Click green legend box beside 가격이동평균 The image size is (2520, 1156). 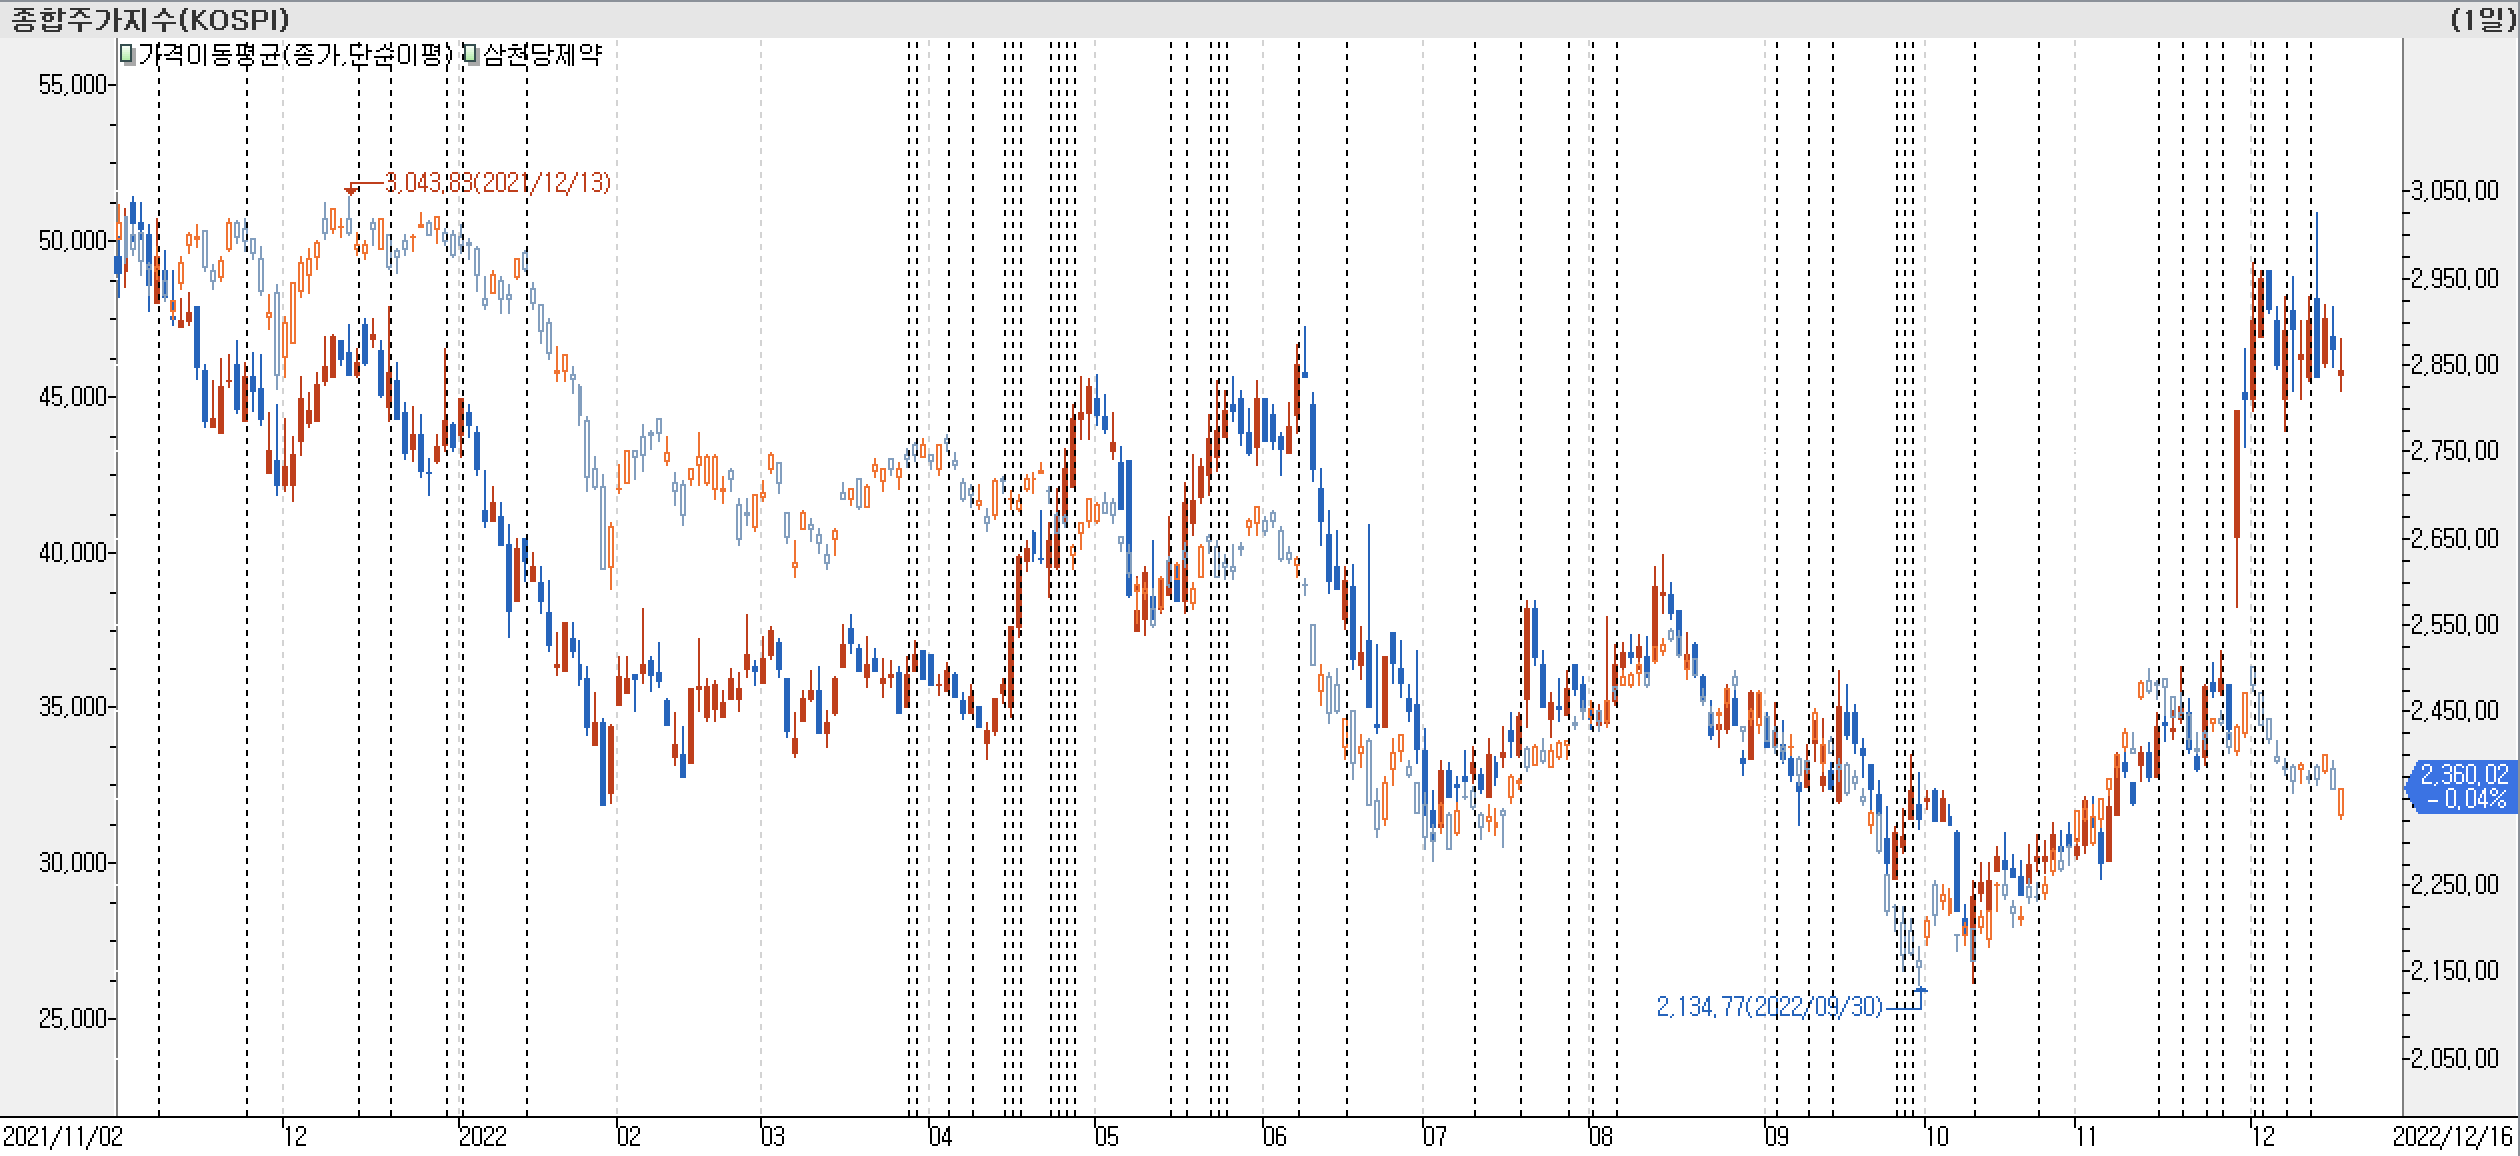coord(127,55)
